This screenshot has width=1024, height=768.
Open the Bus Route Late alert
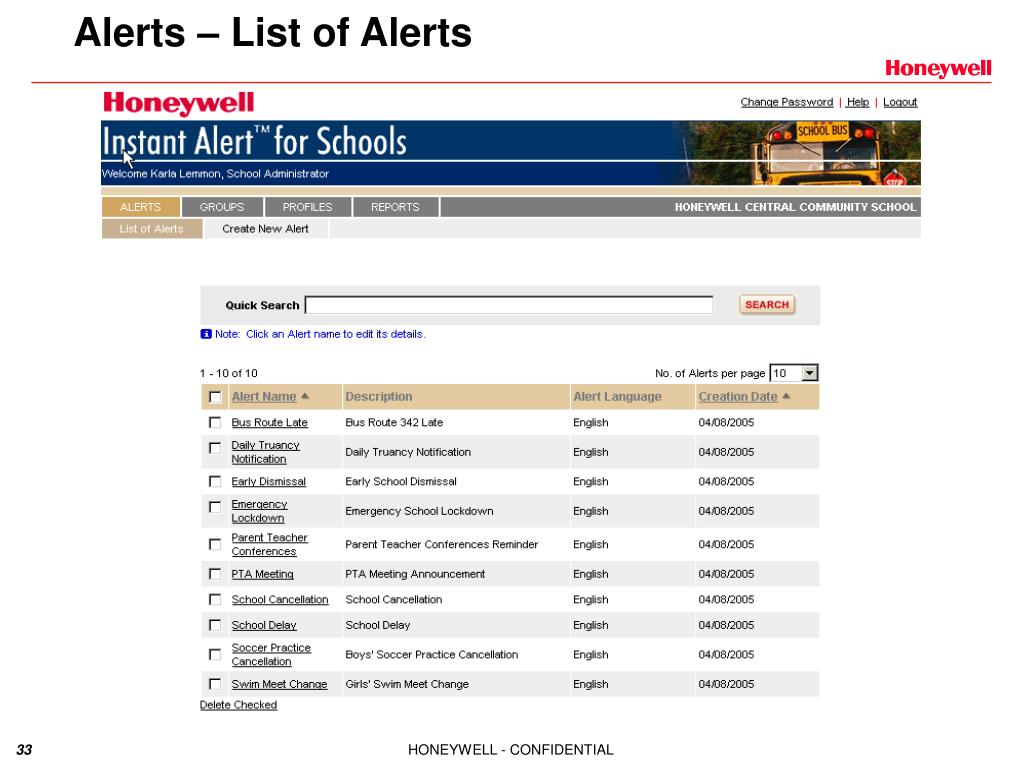(x=269, y=423)
